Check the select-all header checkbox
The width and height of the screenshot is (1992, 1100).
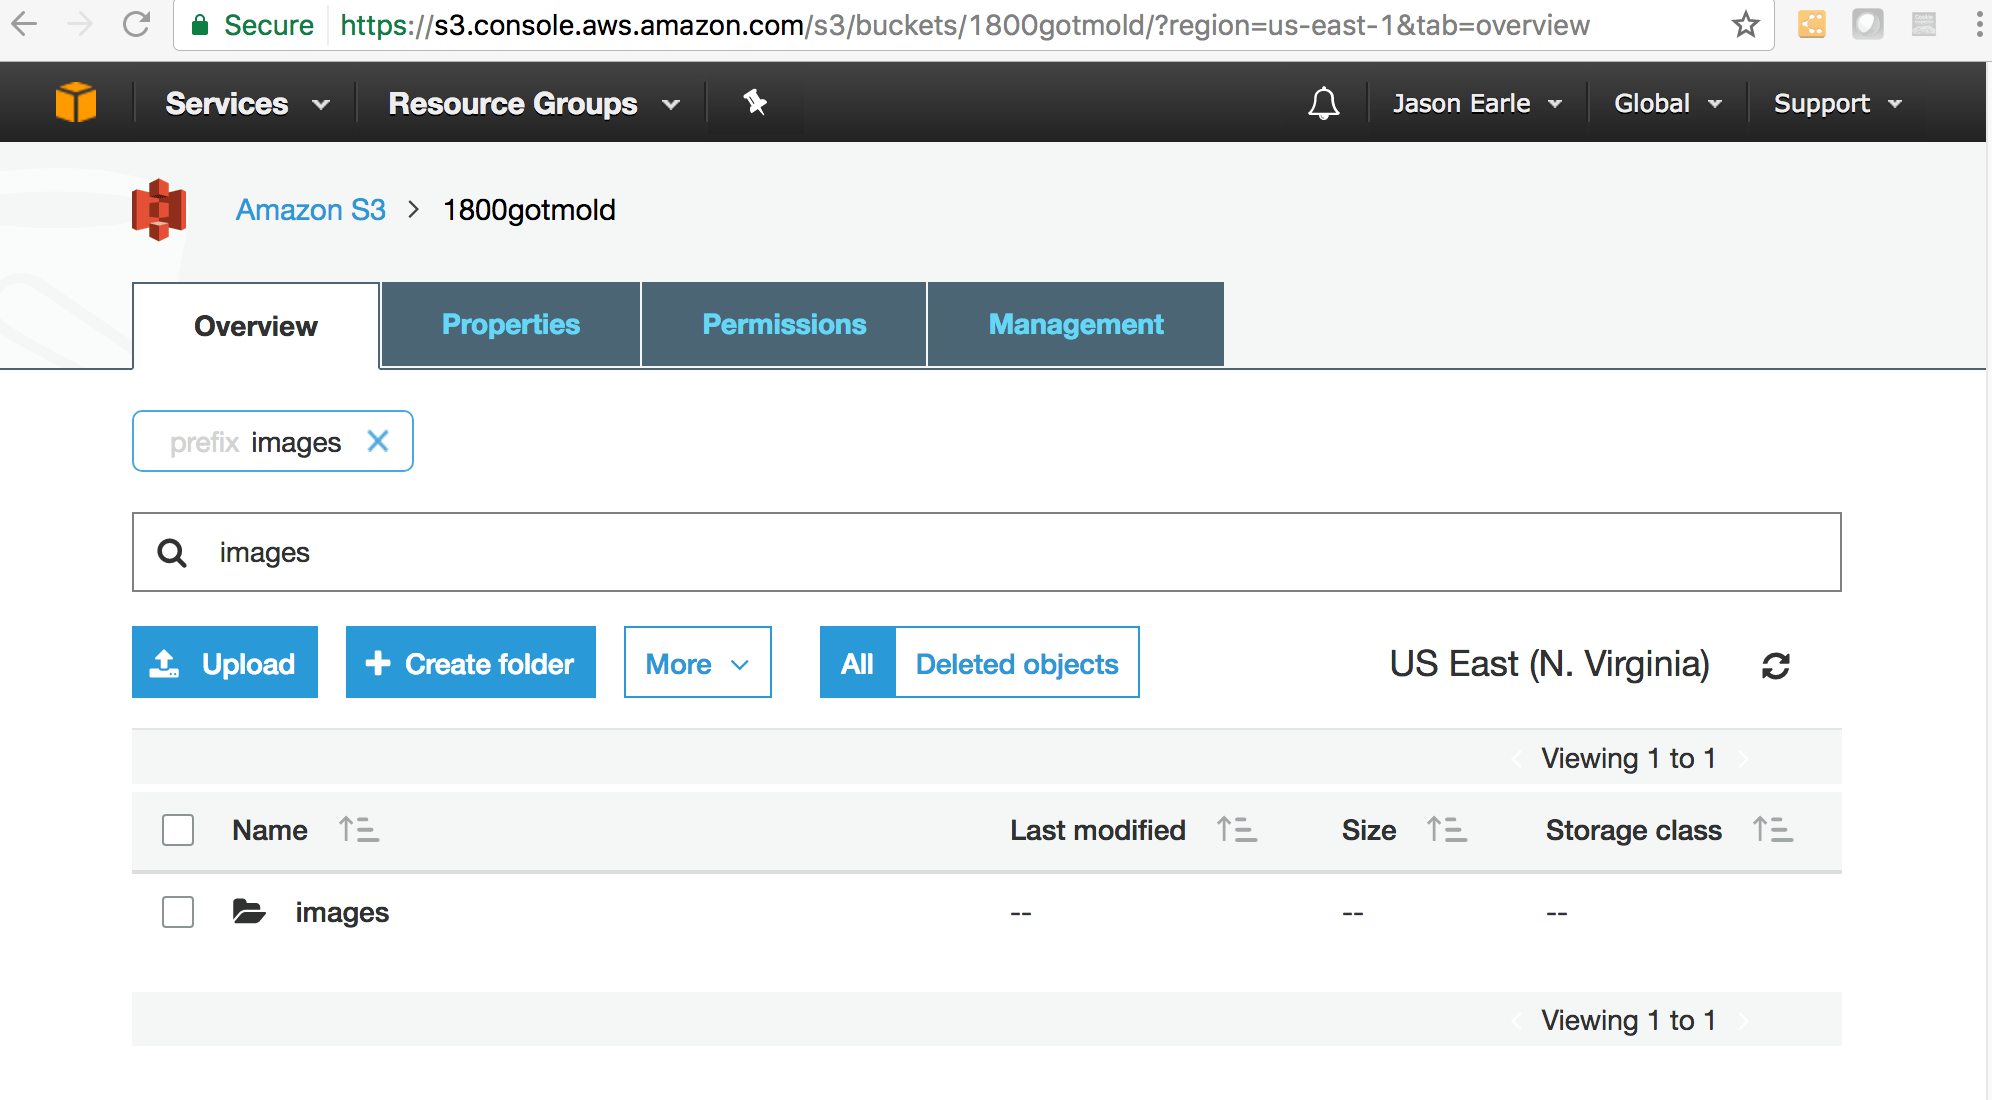click(x=178, y=830)
